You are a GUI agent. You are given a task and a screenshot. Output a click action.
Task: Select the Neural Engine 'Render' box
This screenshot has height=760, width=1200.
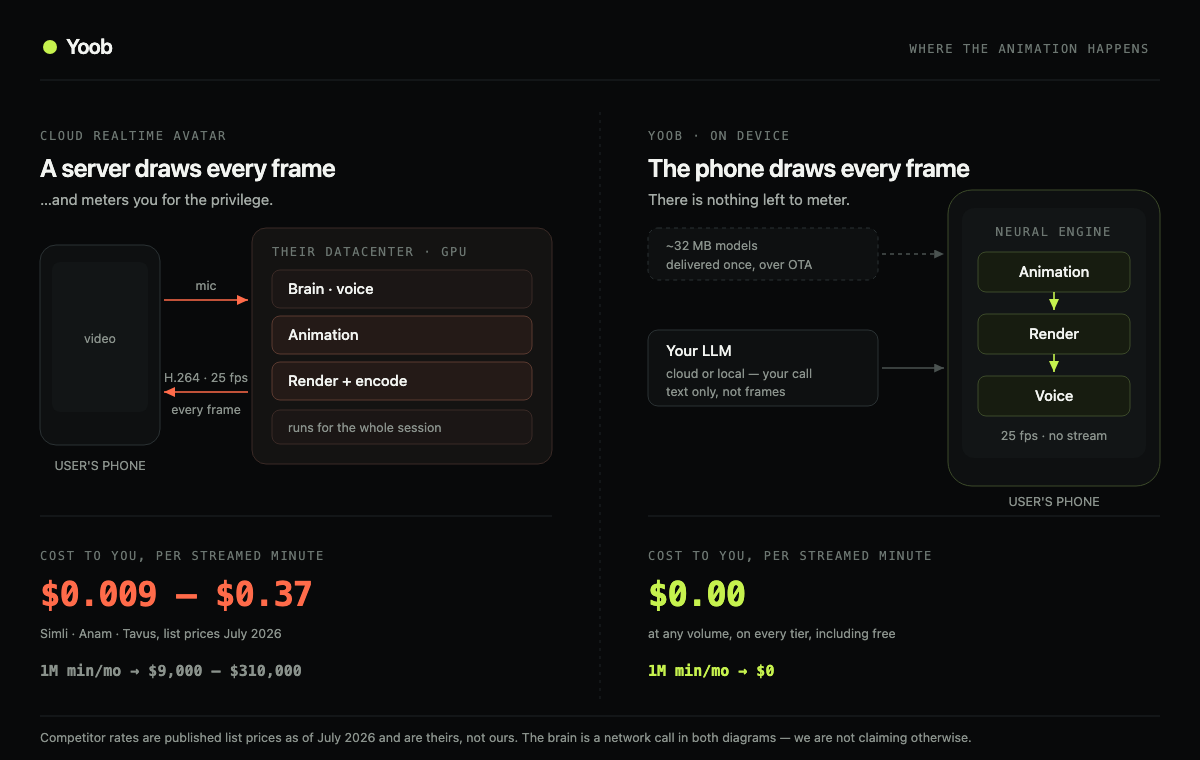pos(1054,334)
